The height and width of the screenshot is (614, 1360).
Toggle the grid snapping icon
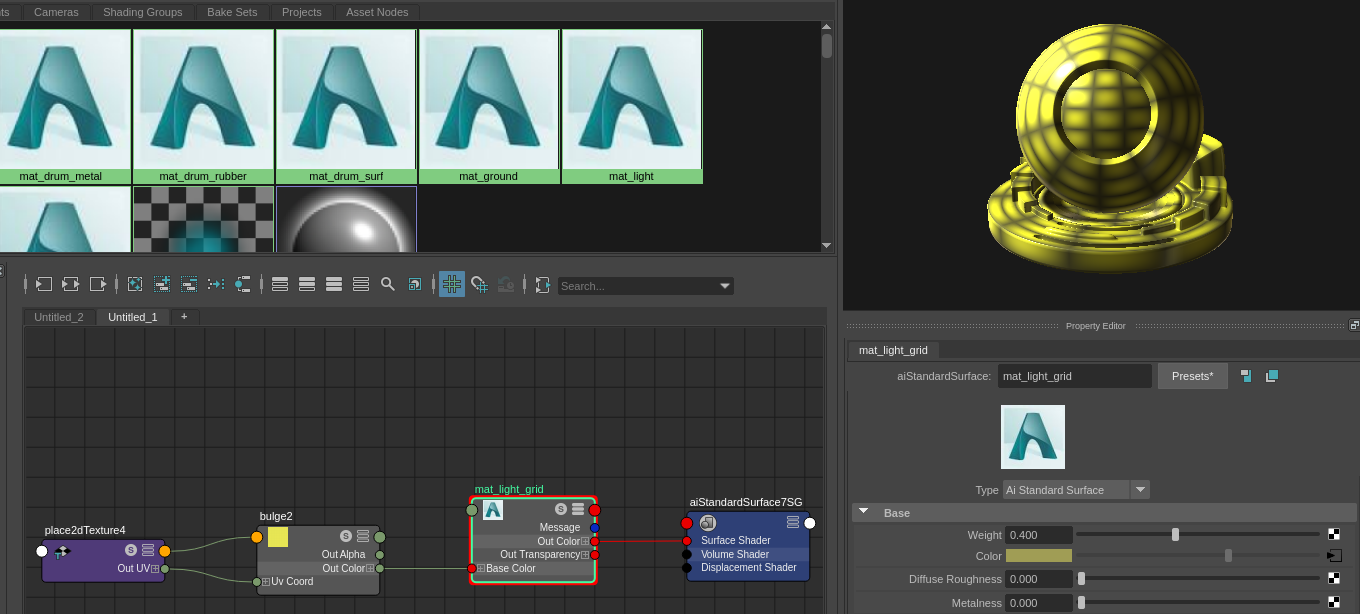[x=479, y=285]
